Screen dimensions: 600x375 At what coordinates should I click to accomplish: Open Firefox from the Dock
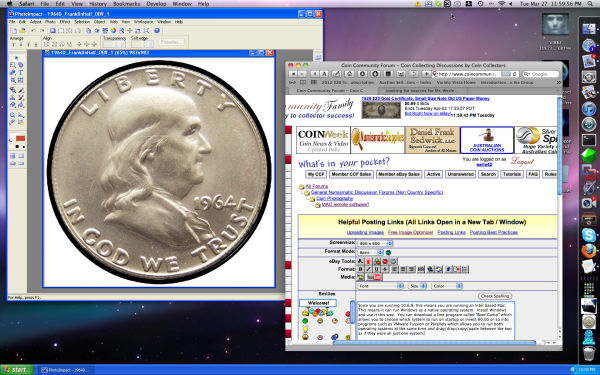(589, 251)
